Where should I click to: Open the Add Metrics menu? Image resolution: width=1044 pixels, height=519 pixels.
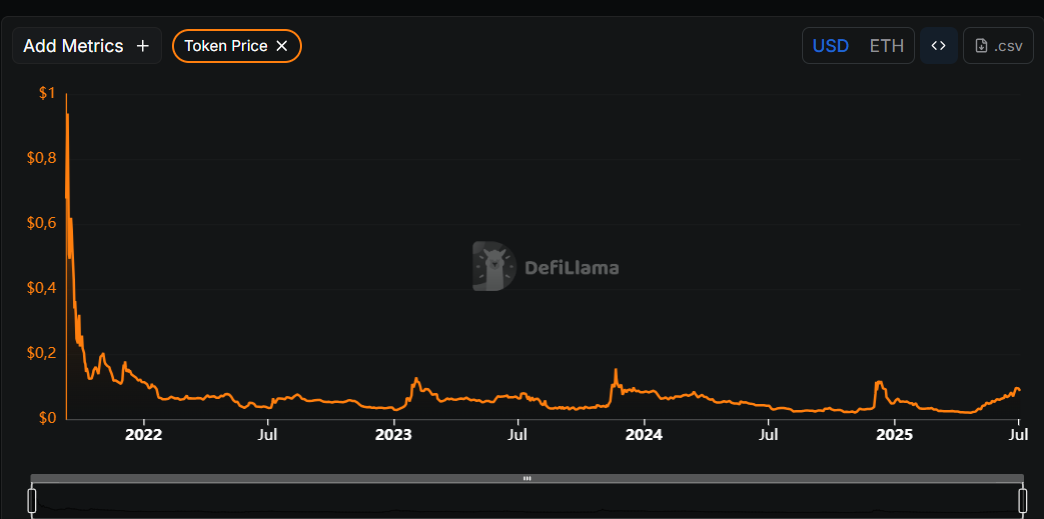(x=87, y=46)
